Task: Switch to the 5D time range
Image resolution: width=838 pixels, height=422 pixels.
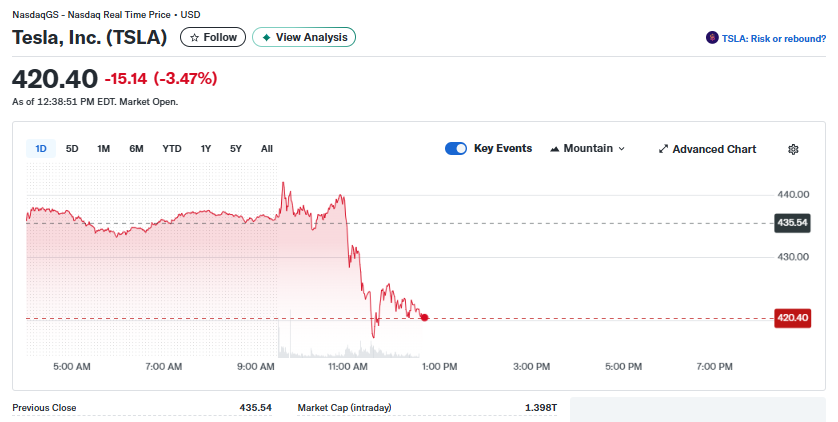Action: 72,149
